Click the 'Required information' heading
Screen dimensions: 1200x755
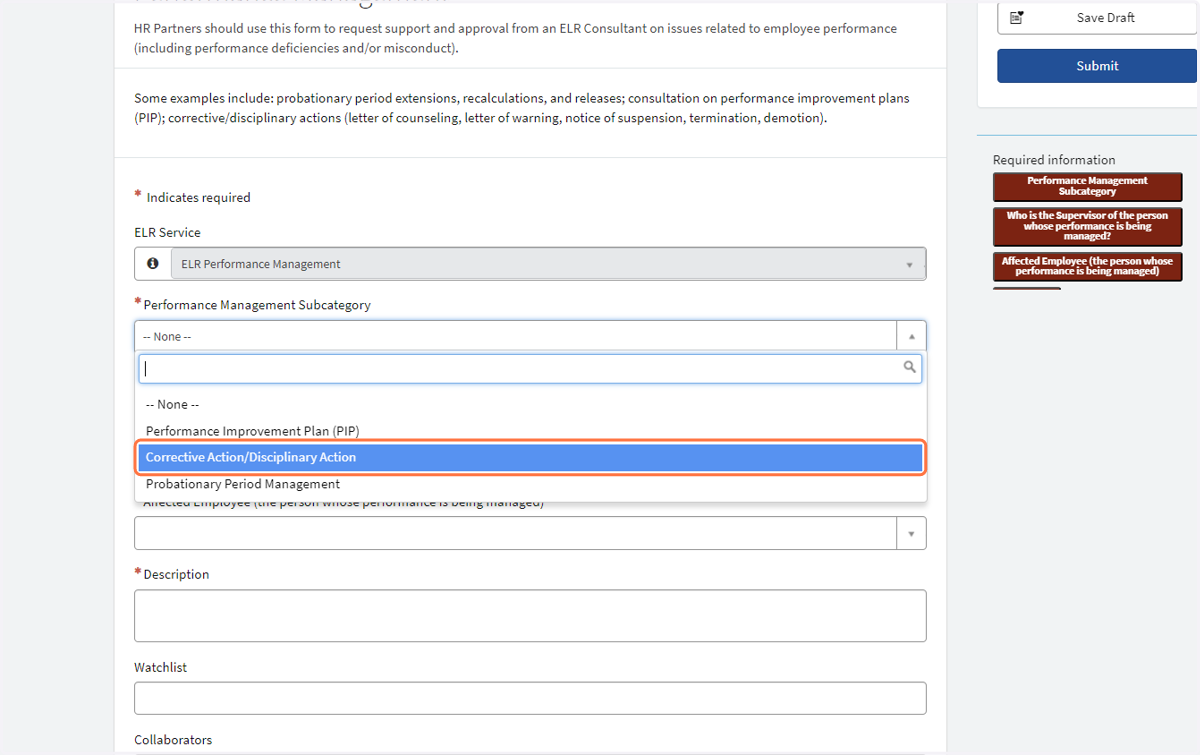pos(1054,160)
